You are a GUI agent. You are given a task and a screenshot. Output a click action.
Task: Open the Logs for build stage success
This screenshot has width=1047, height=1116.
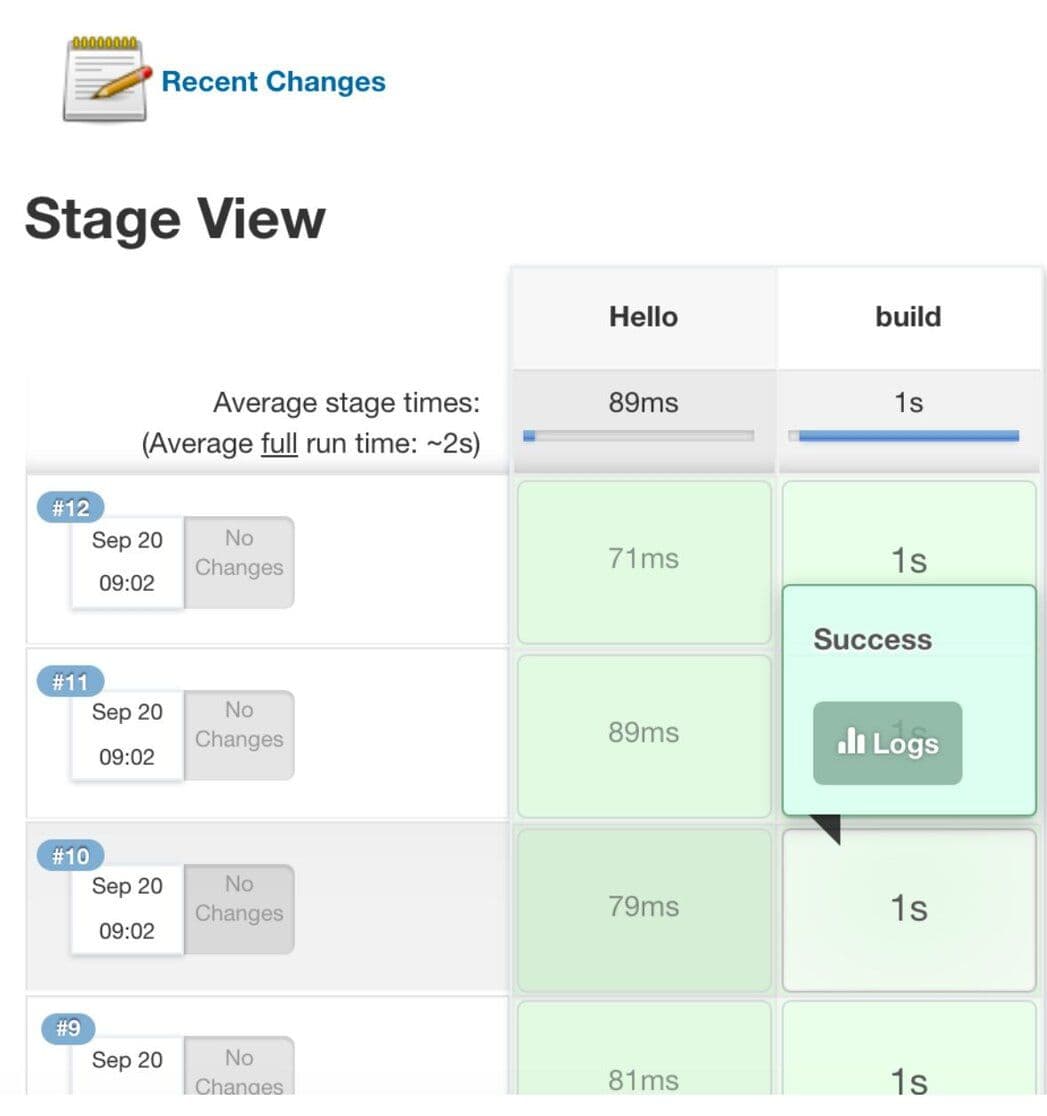click(x=887, y=742)
